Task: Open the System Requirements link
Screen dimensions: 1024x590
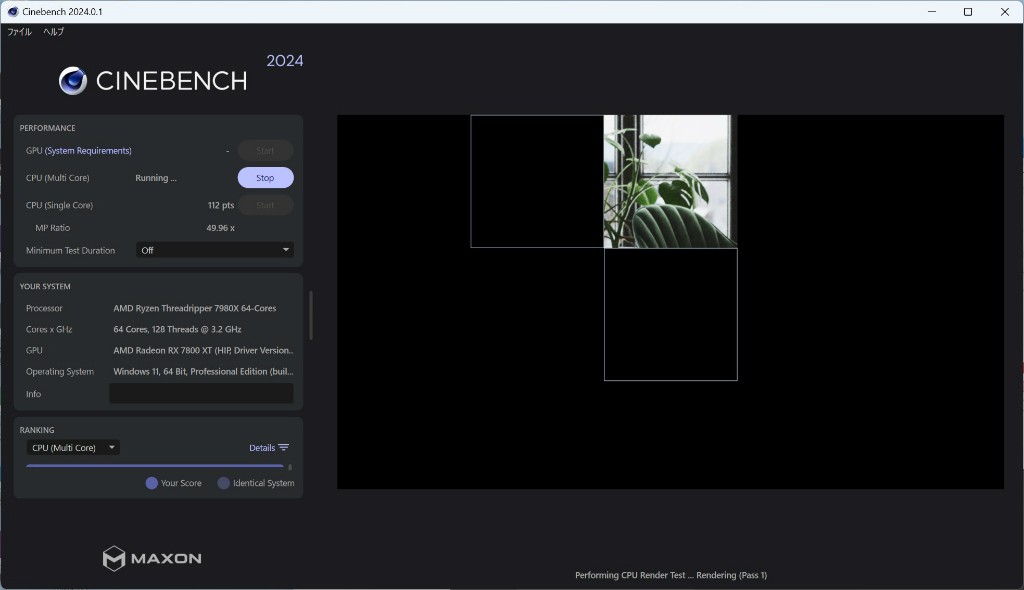Action: pyautogui.click(x=88, y=151)
